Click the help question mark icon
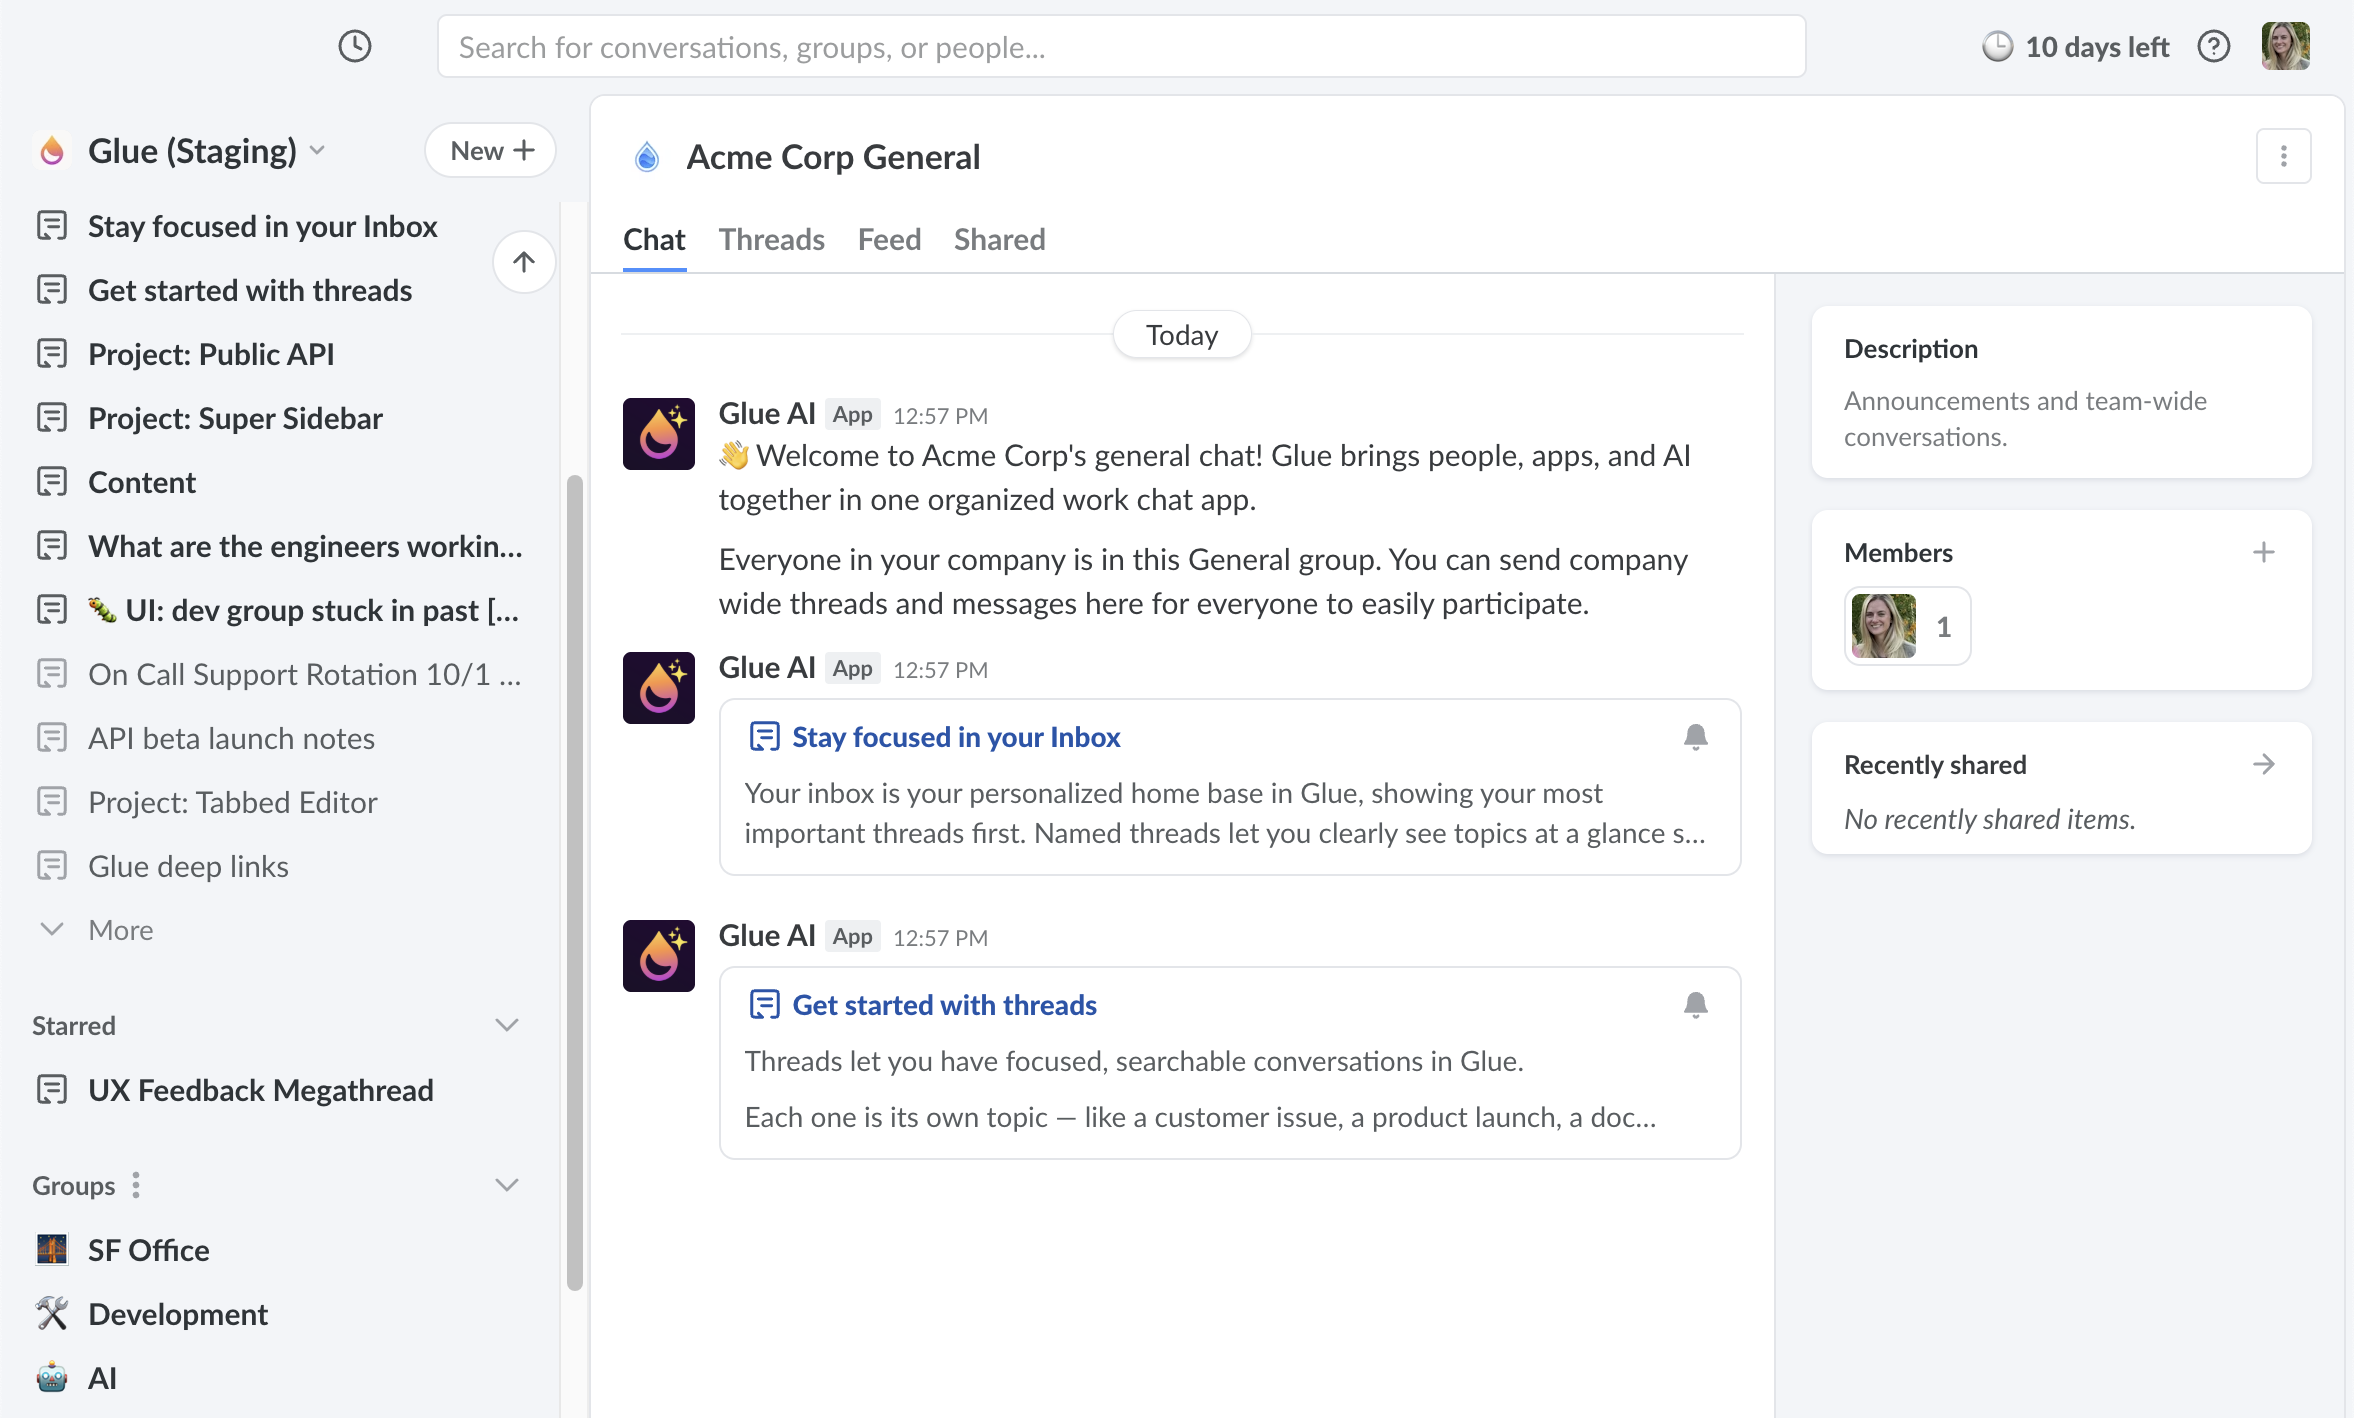2354x1418 pixels. [x=2213, y=46]
